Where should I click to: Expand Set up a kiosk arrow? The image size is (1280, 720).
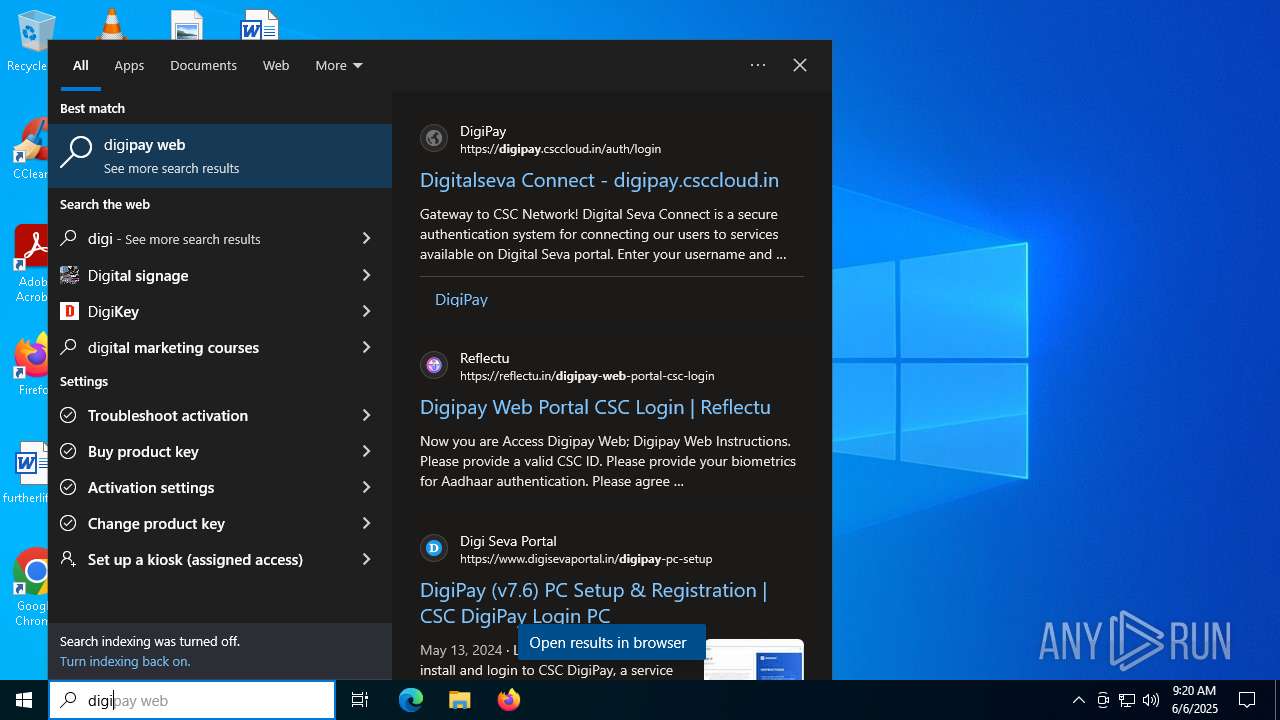pyautogui.click(x=366, y=559)
